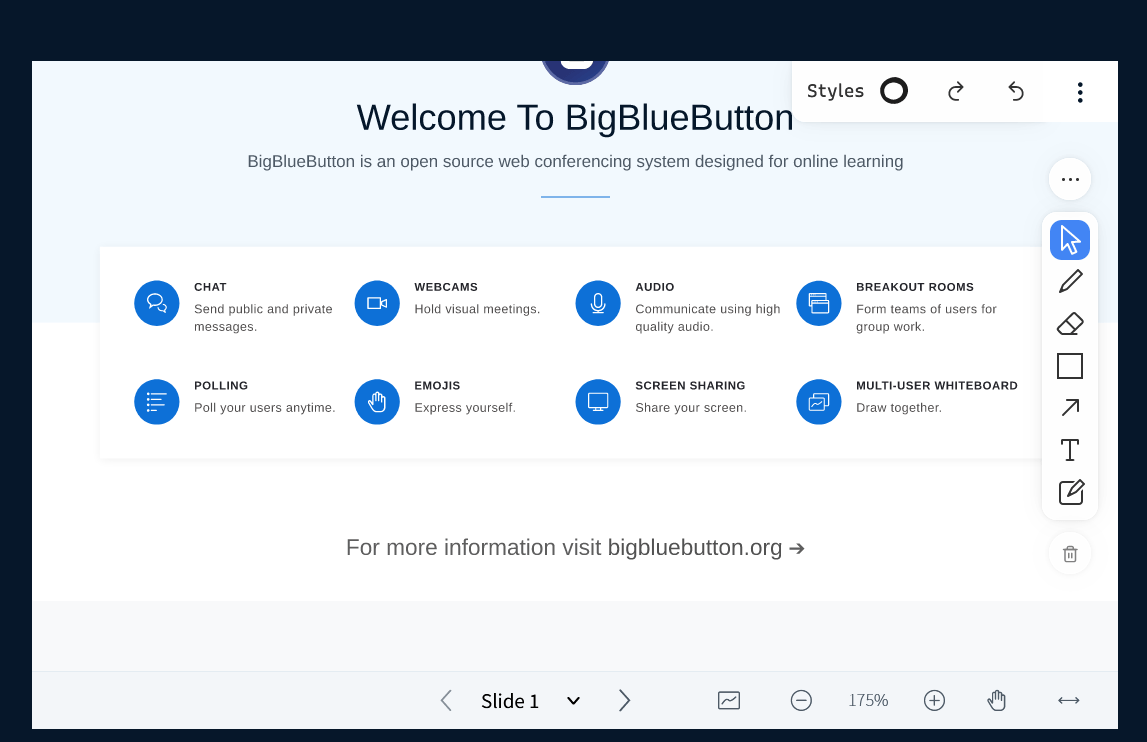This screenshot has height=742, width=1147.
Task: Go to the previous slide
Action: (446, 700)
